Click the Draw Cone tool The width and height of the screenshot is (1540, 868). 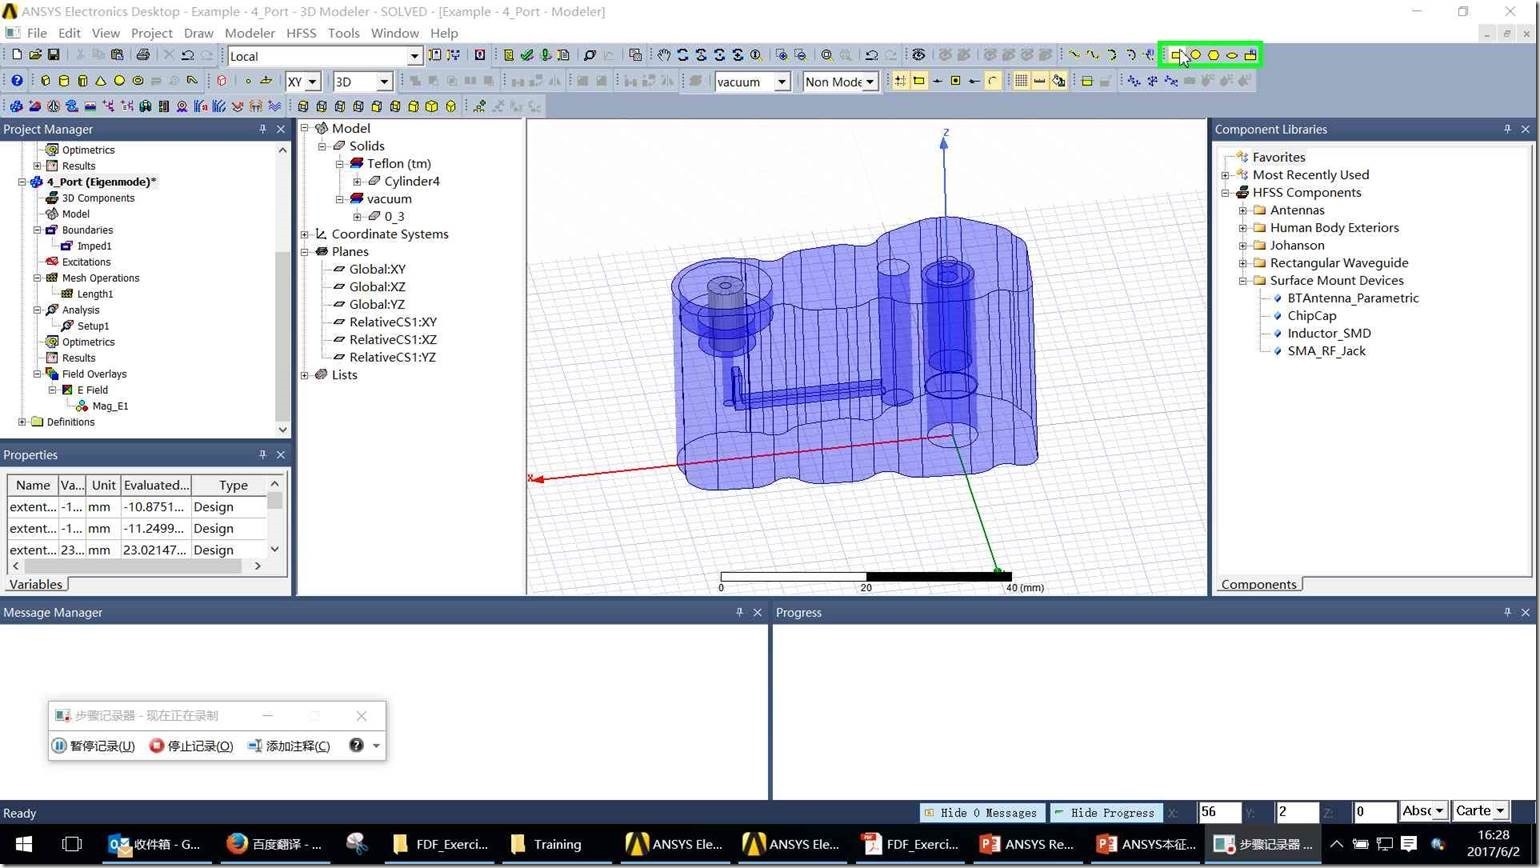tap(100, 81)
